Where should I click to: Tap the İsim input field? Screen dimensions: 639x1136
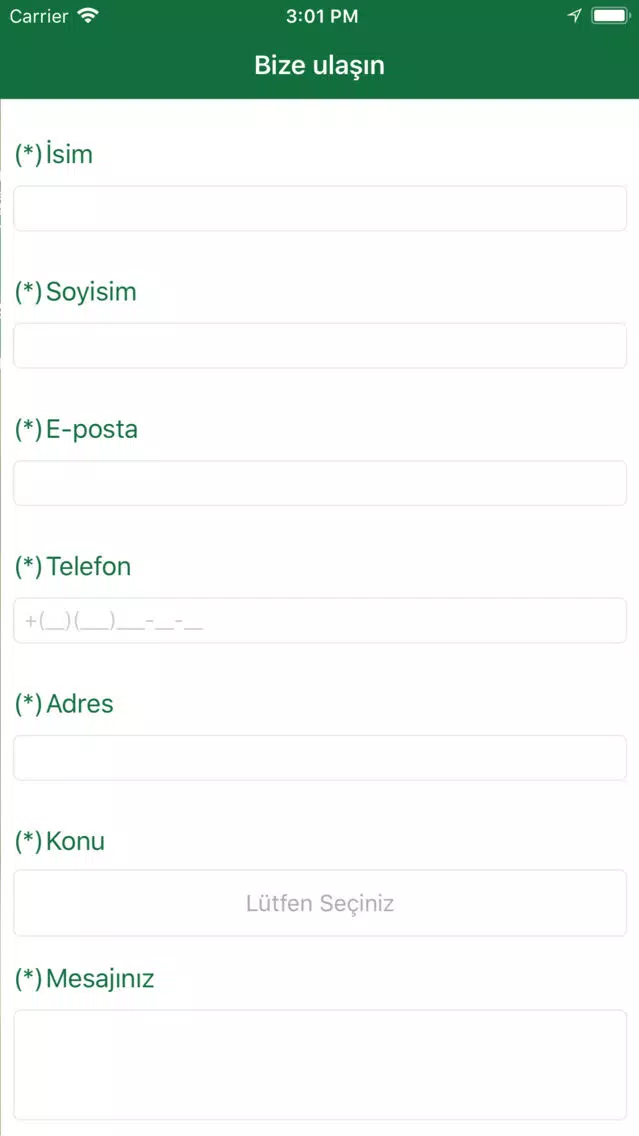coord(320,209)
